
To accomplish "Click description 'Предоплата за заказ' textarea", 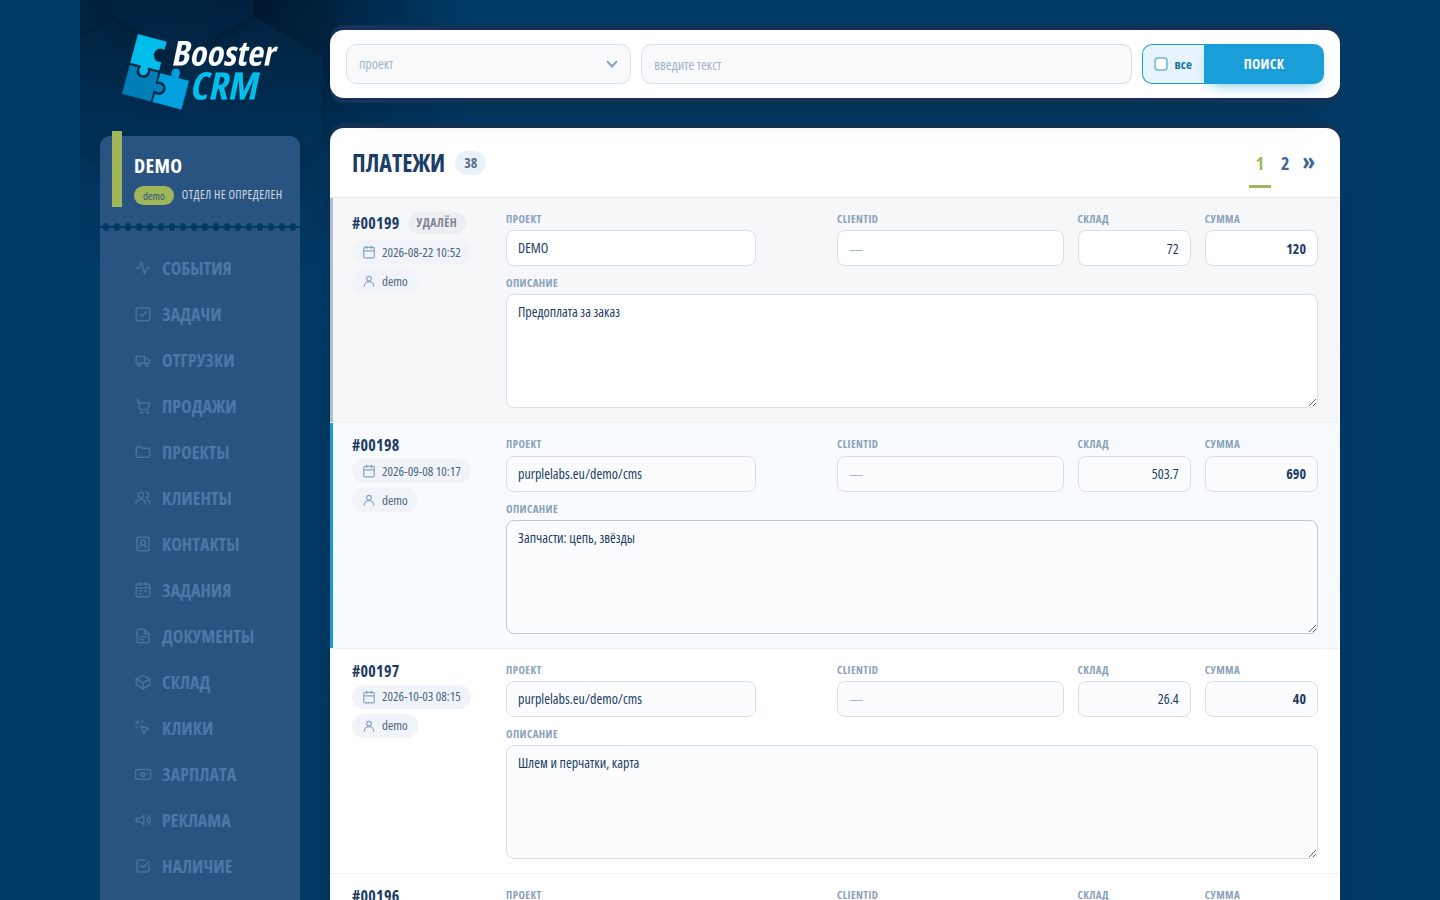I will tap(912, 351).
